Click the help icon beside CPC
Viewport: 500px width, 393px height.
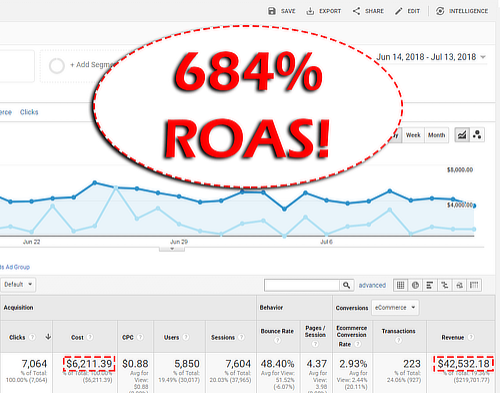[x=140, y=337]
